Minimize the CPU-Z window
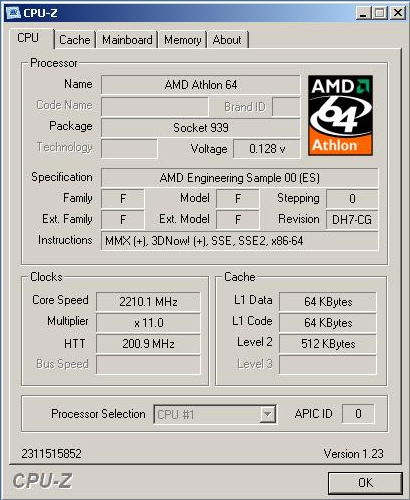 pos(363,13)
